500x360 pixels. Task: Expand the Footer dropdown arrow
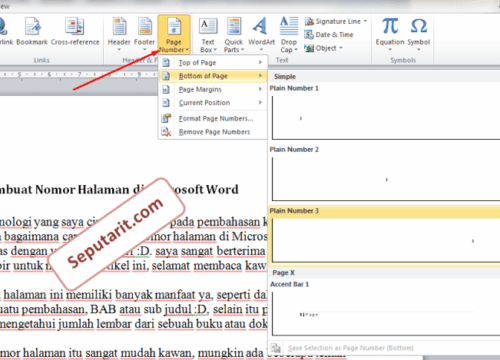144,50
